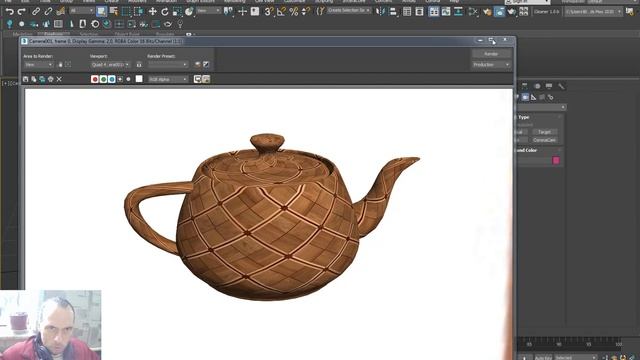Click the Select and Place icon

(x=189, y=11)
